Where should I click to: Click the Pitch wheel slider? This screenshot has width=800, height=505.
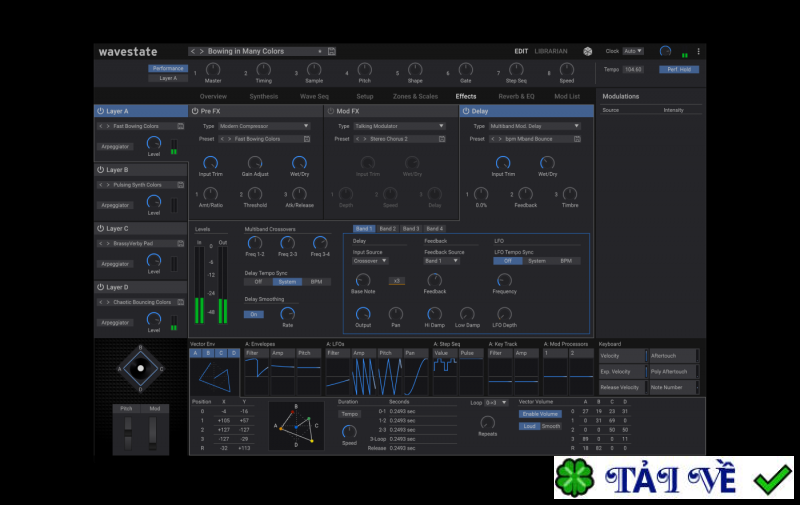point(128,433)
